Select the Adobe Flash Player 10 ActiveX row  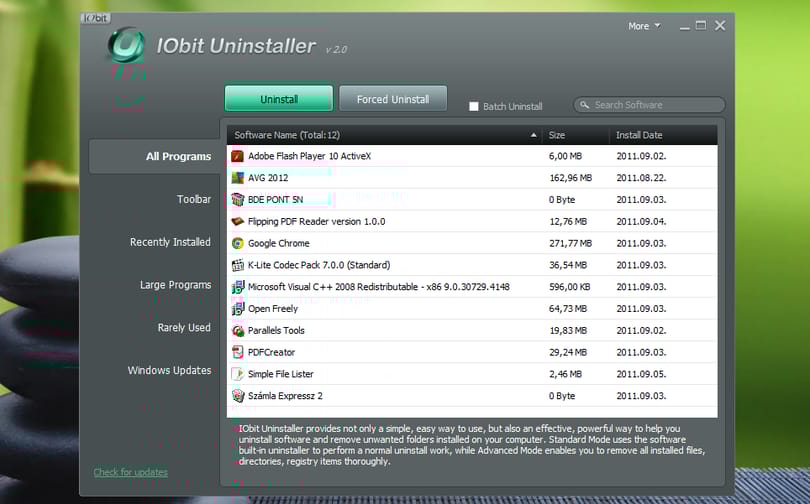pyautogui.click(x=472, y=156)
